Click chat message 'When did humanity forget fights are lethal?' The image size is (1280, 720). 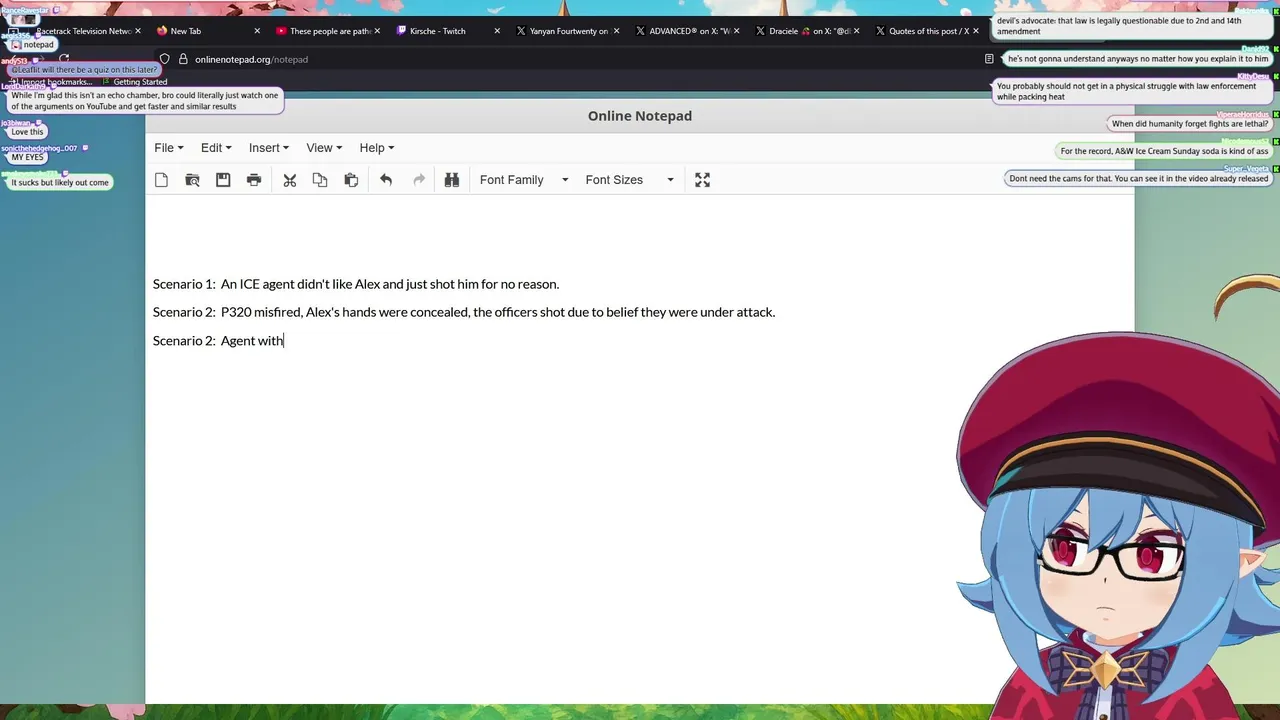point(1190,124)
